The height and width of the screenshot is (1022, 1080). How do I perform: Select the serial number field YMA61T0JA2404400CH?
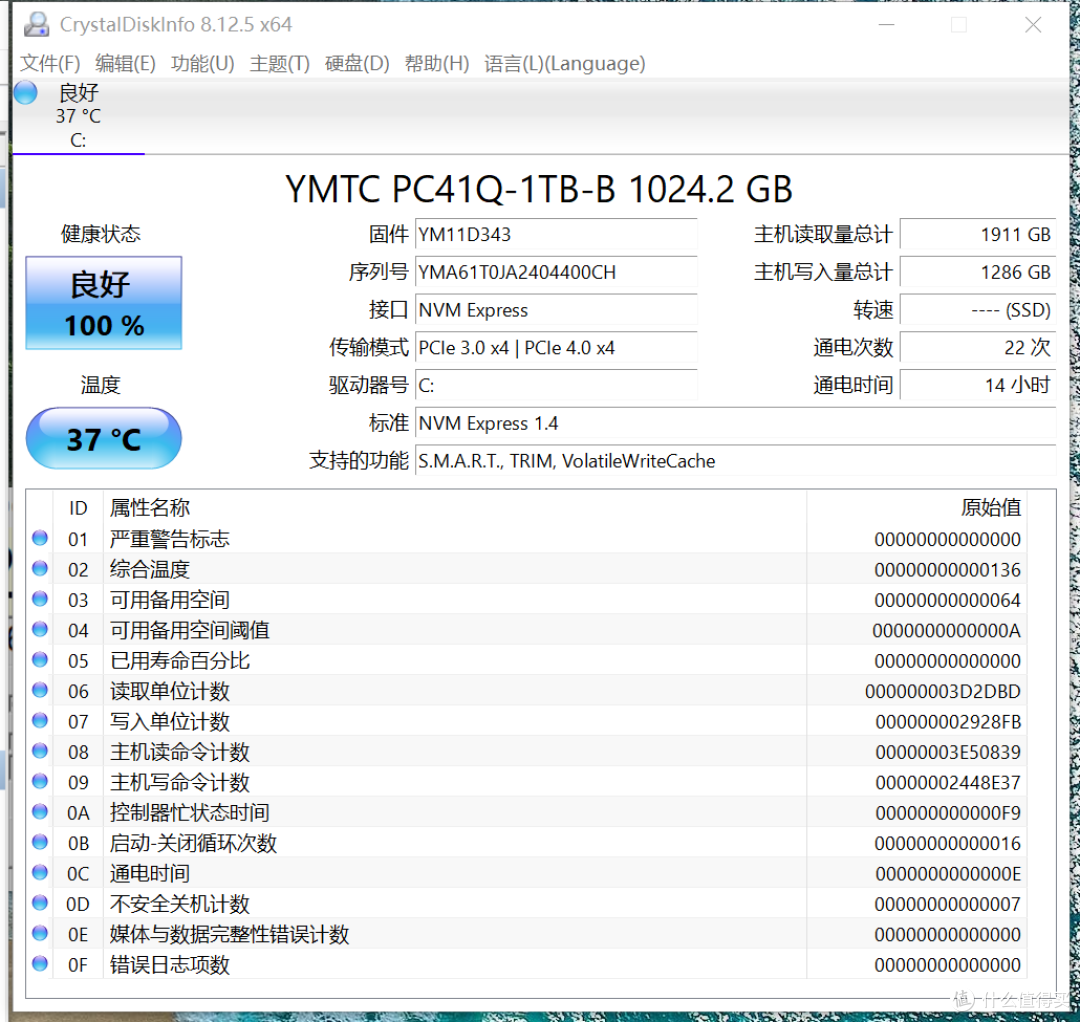point(556,272)
